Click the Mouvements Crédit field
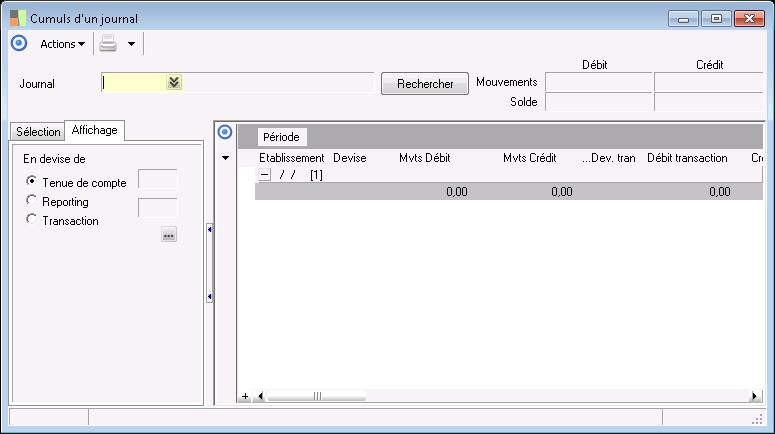The height and width of the screenshot is (434, 775). (x=708, y=82)
